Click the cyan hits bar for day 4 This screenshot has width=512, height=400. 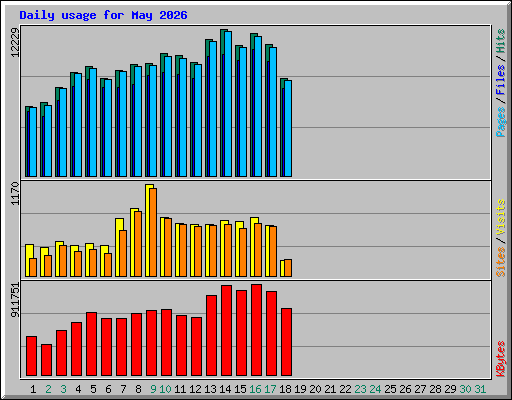point(78,125)
